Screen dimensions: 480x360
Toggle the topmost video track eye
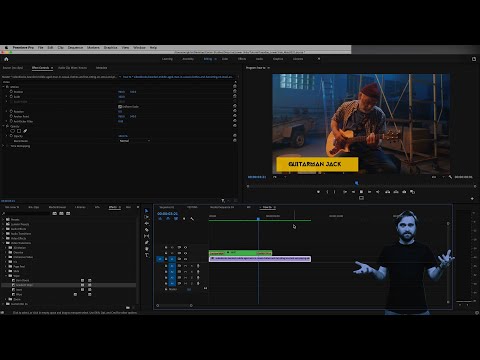(185, 247)
